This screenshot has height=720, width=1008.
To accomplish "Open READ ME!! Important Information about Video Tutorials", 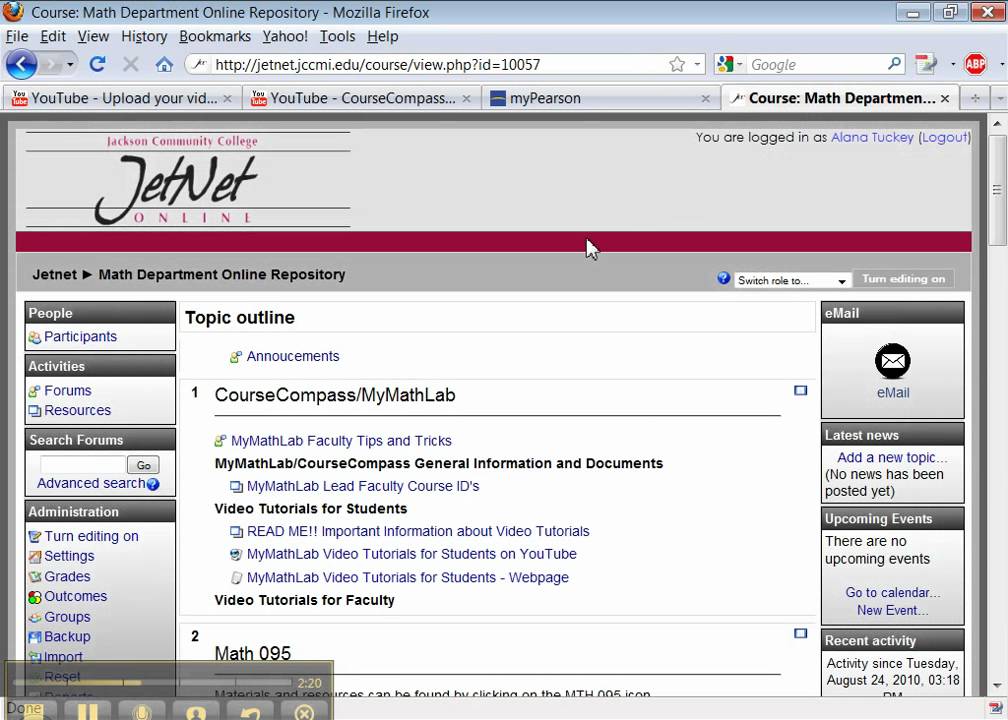I will pyautogui.click(x=418, y=532).
